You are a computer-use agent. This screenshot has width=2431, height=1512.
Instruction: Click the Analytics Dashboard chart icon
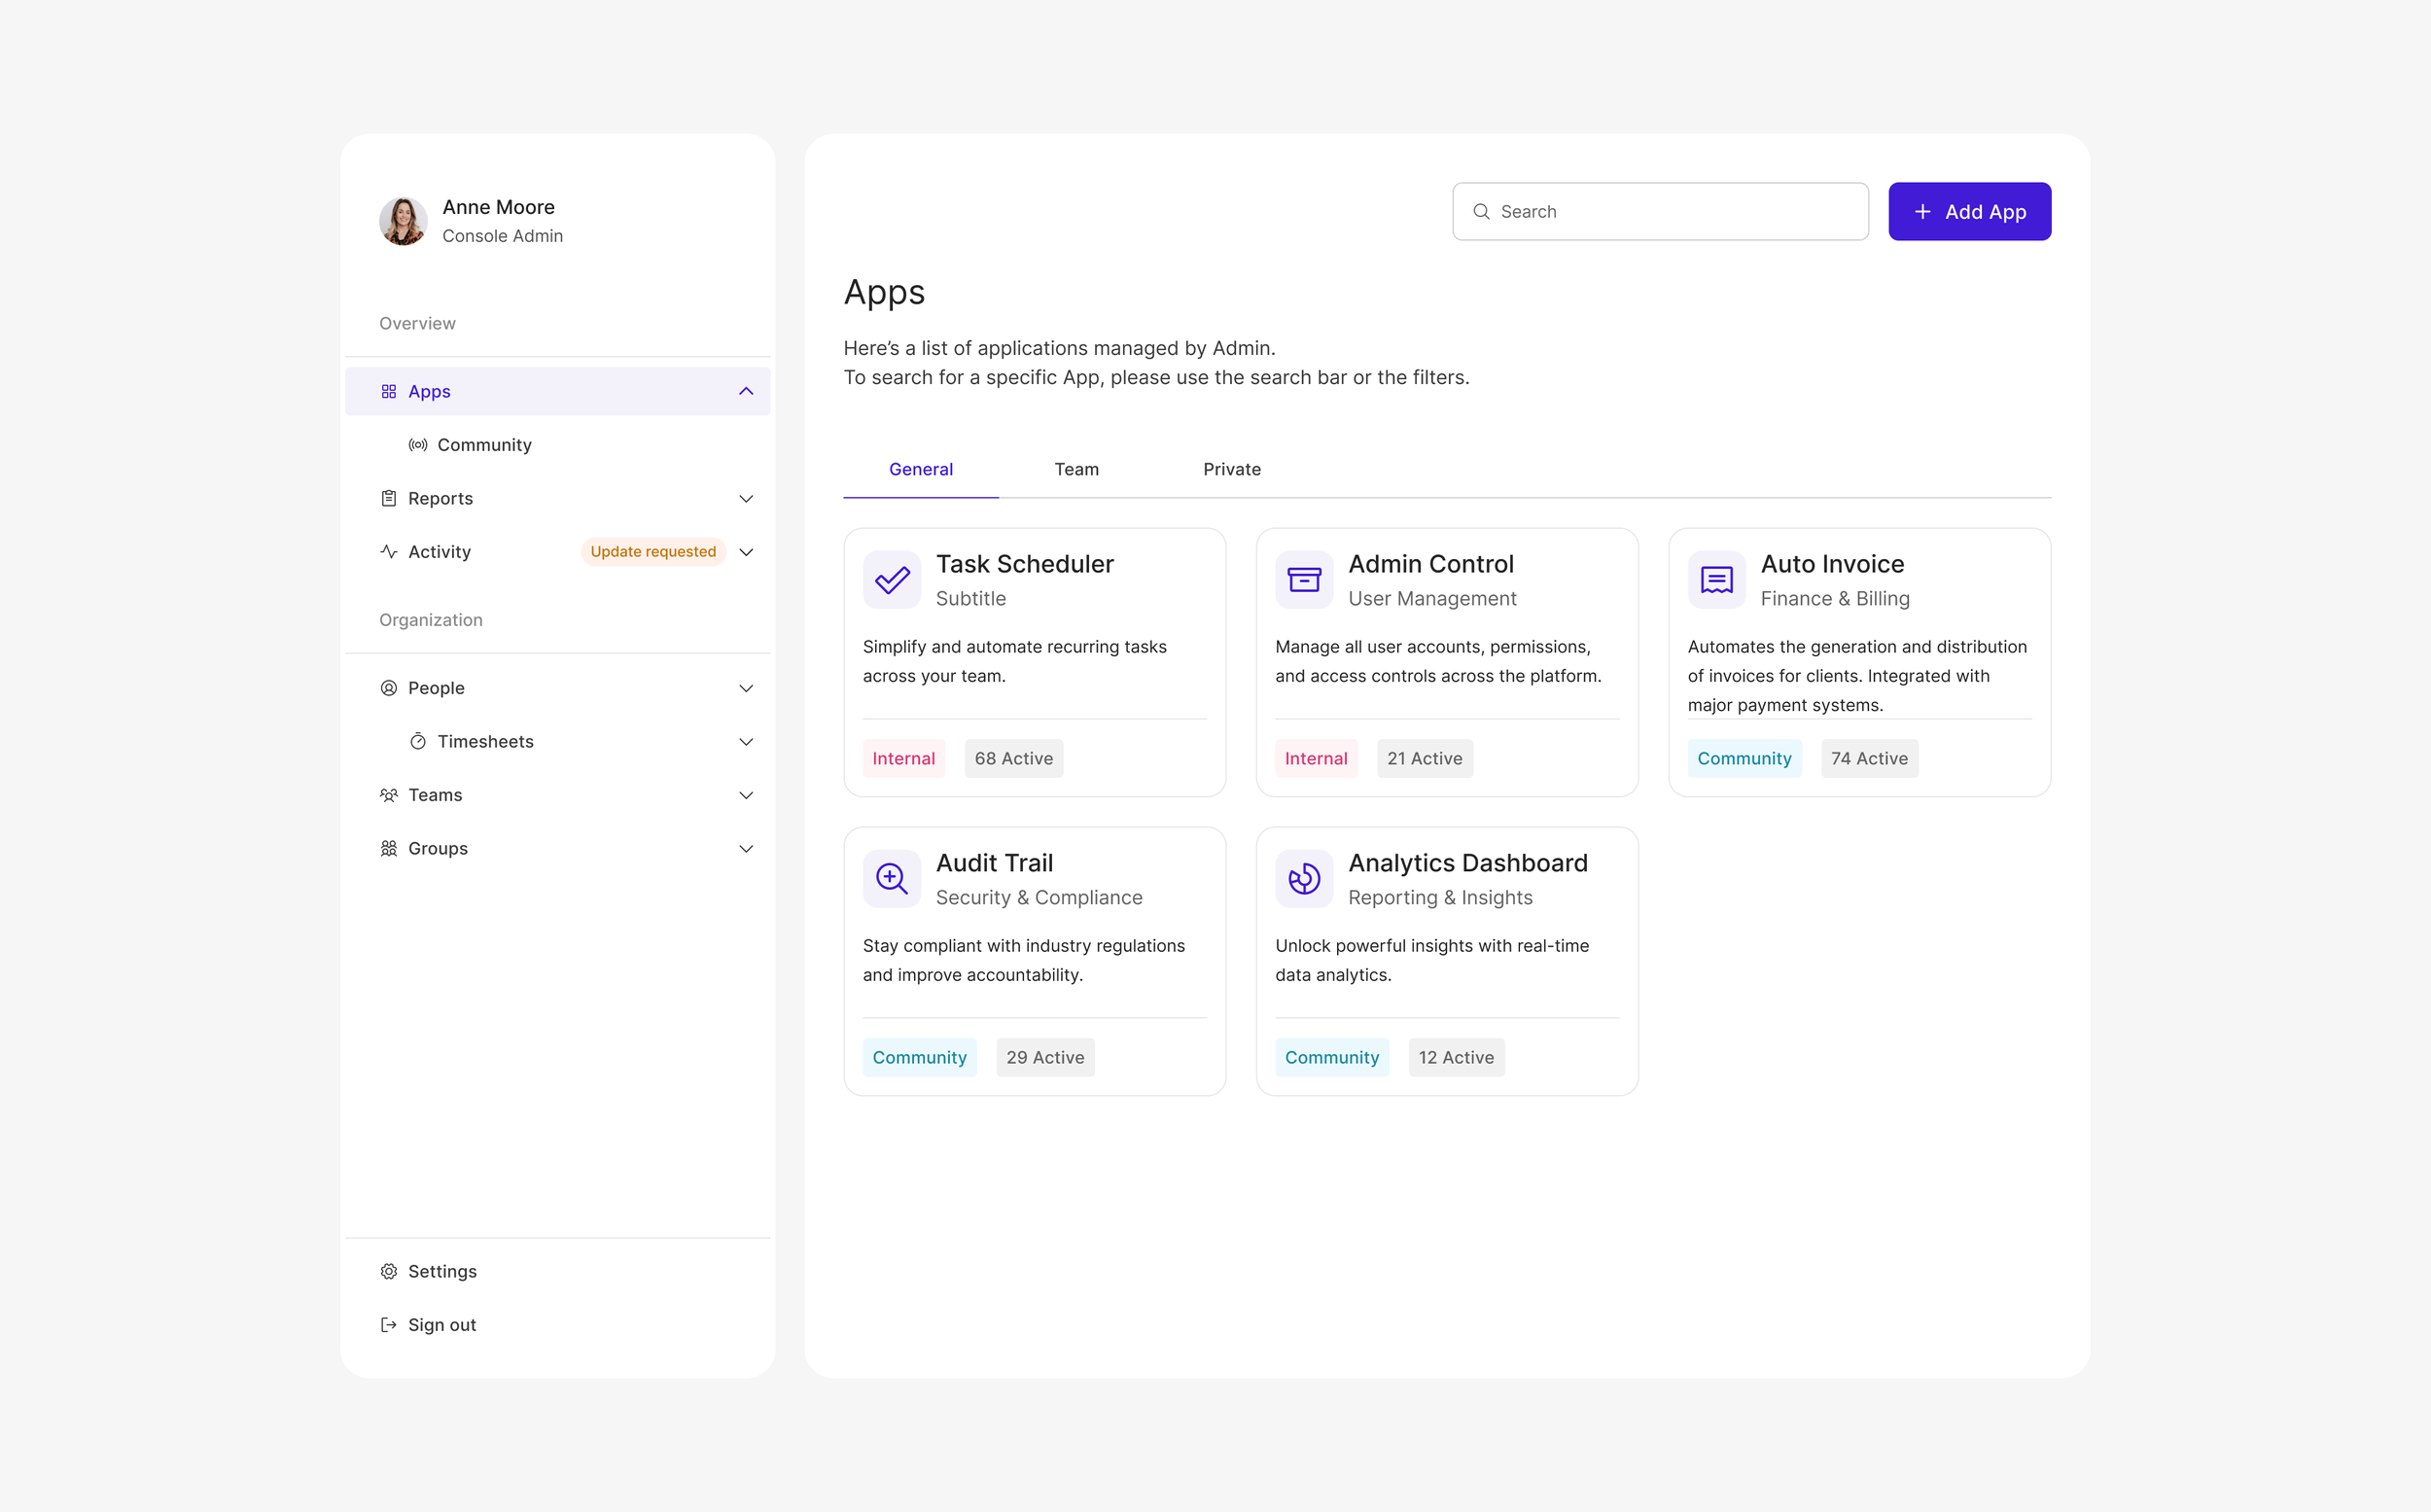(x=1303, y=879)
